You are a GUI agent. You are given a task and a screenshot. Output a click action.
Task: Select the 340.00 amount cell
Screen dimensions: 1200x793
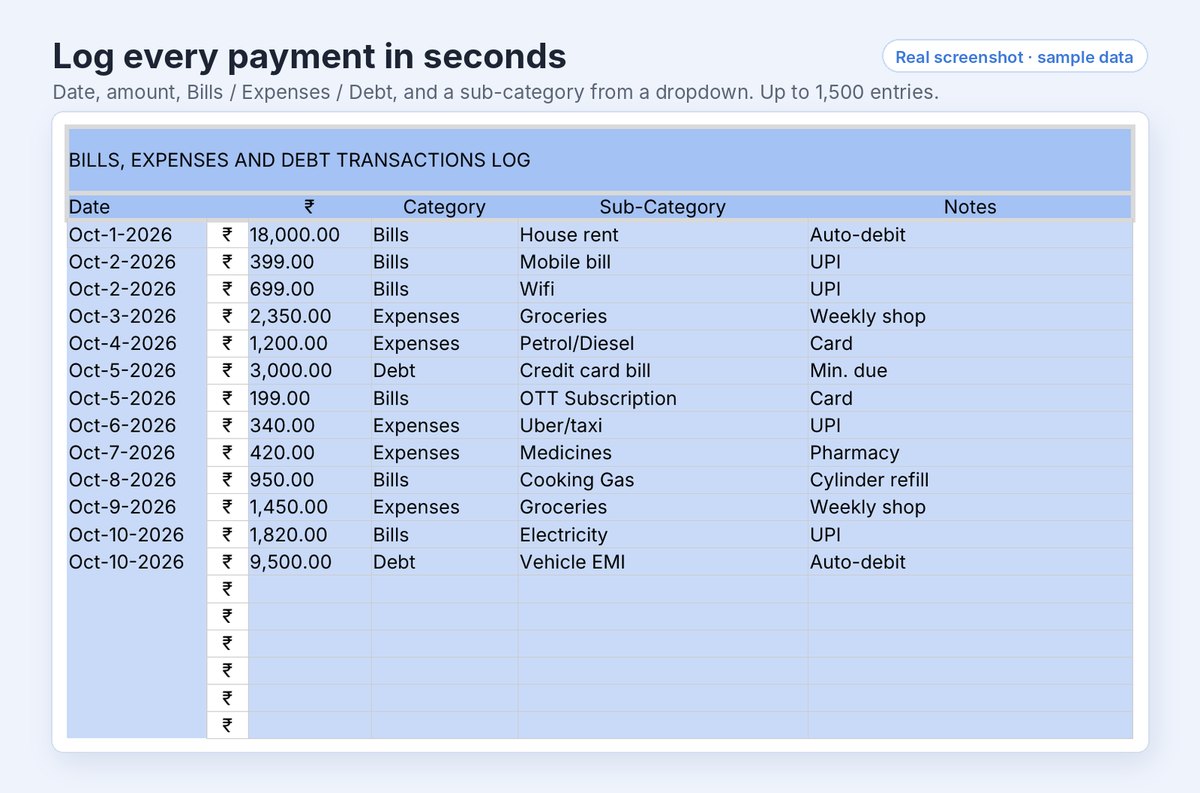click(309, 426)
